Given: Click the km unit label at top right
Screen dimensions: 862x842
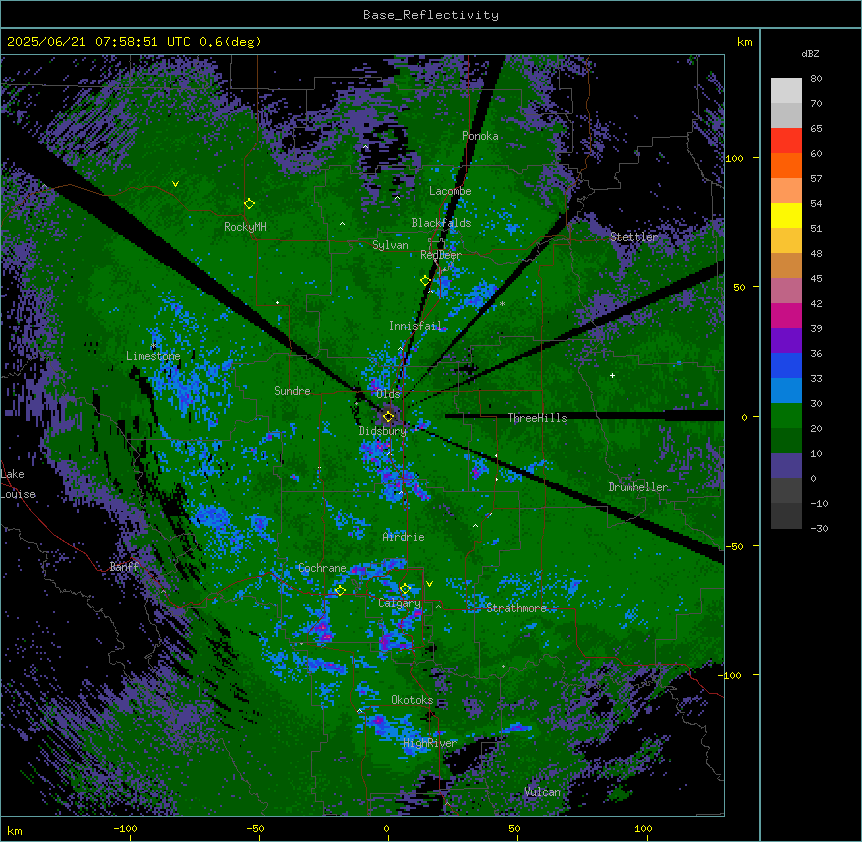Looking at the screenshot, I should tap(745, 42).
